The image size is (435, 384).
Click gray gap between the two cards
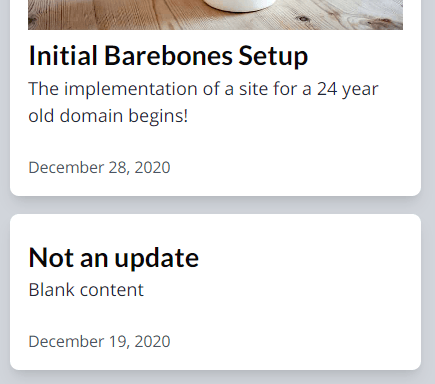click(x=215, y=205)
